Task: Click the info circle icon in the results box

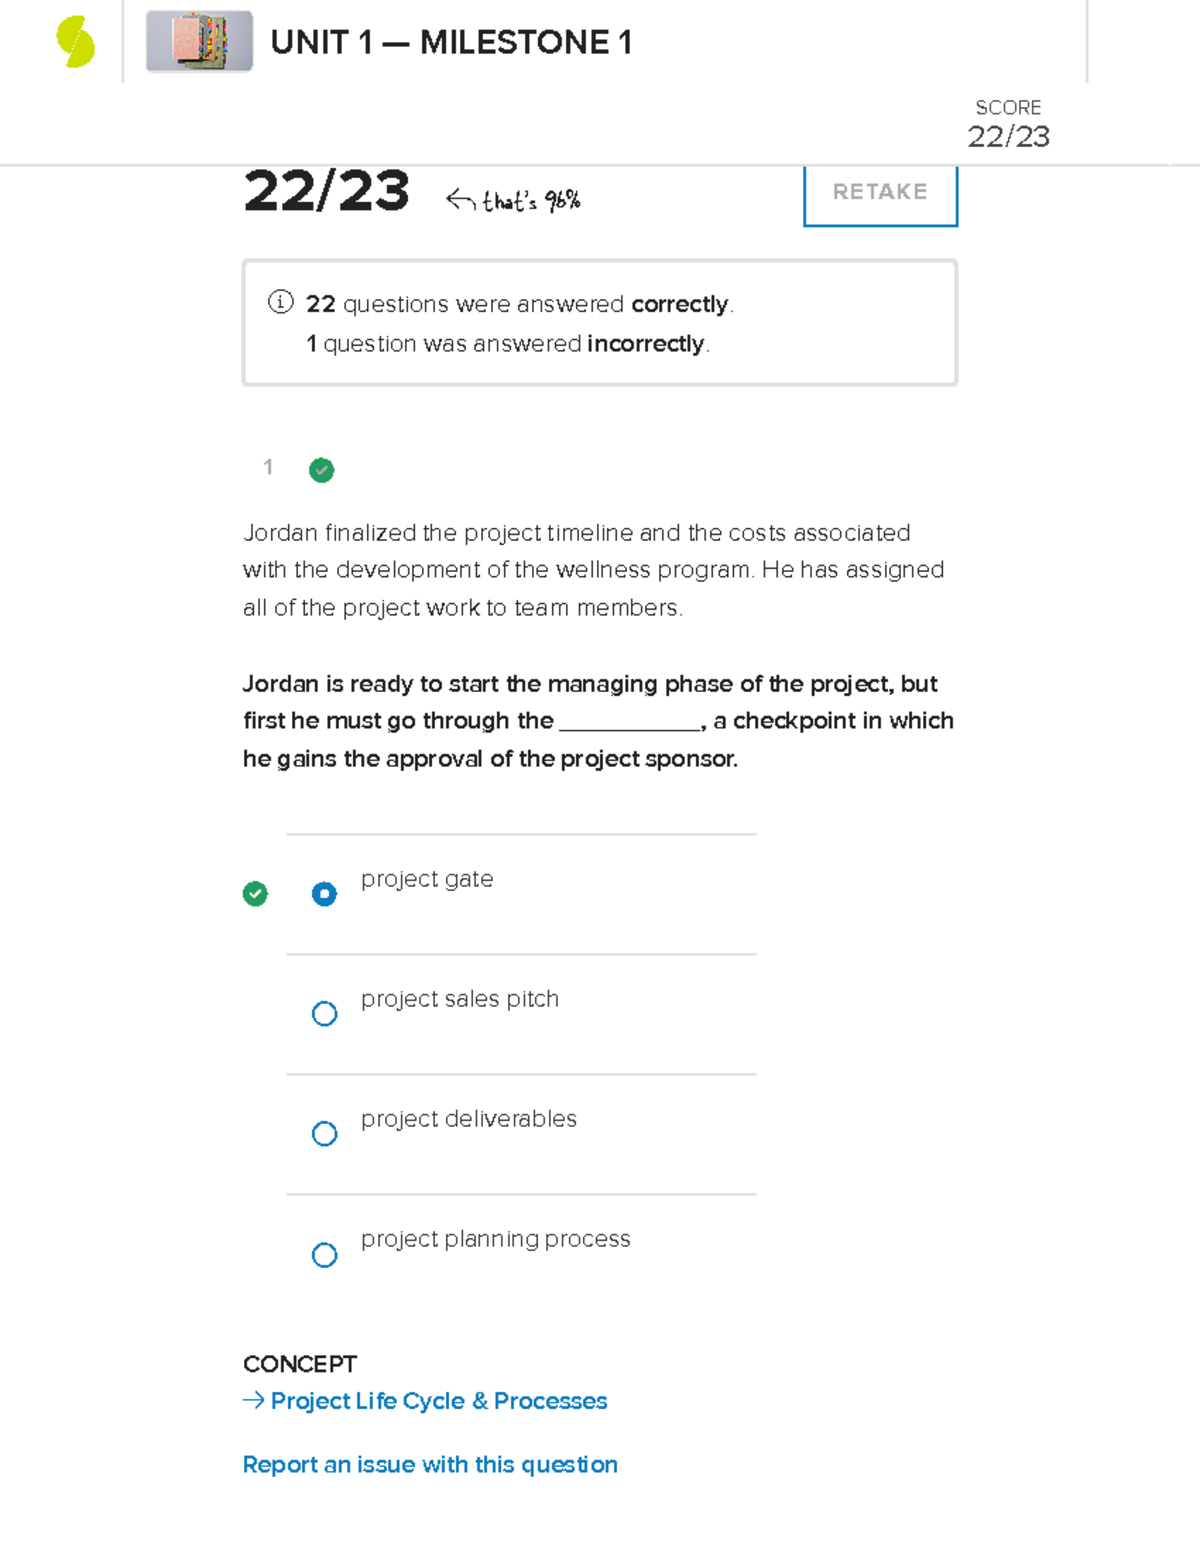Action: pyautogui.click(x=280, y=303)
